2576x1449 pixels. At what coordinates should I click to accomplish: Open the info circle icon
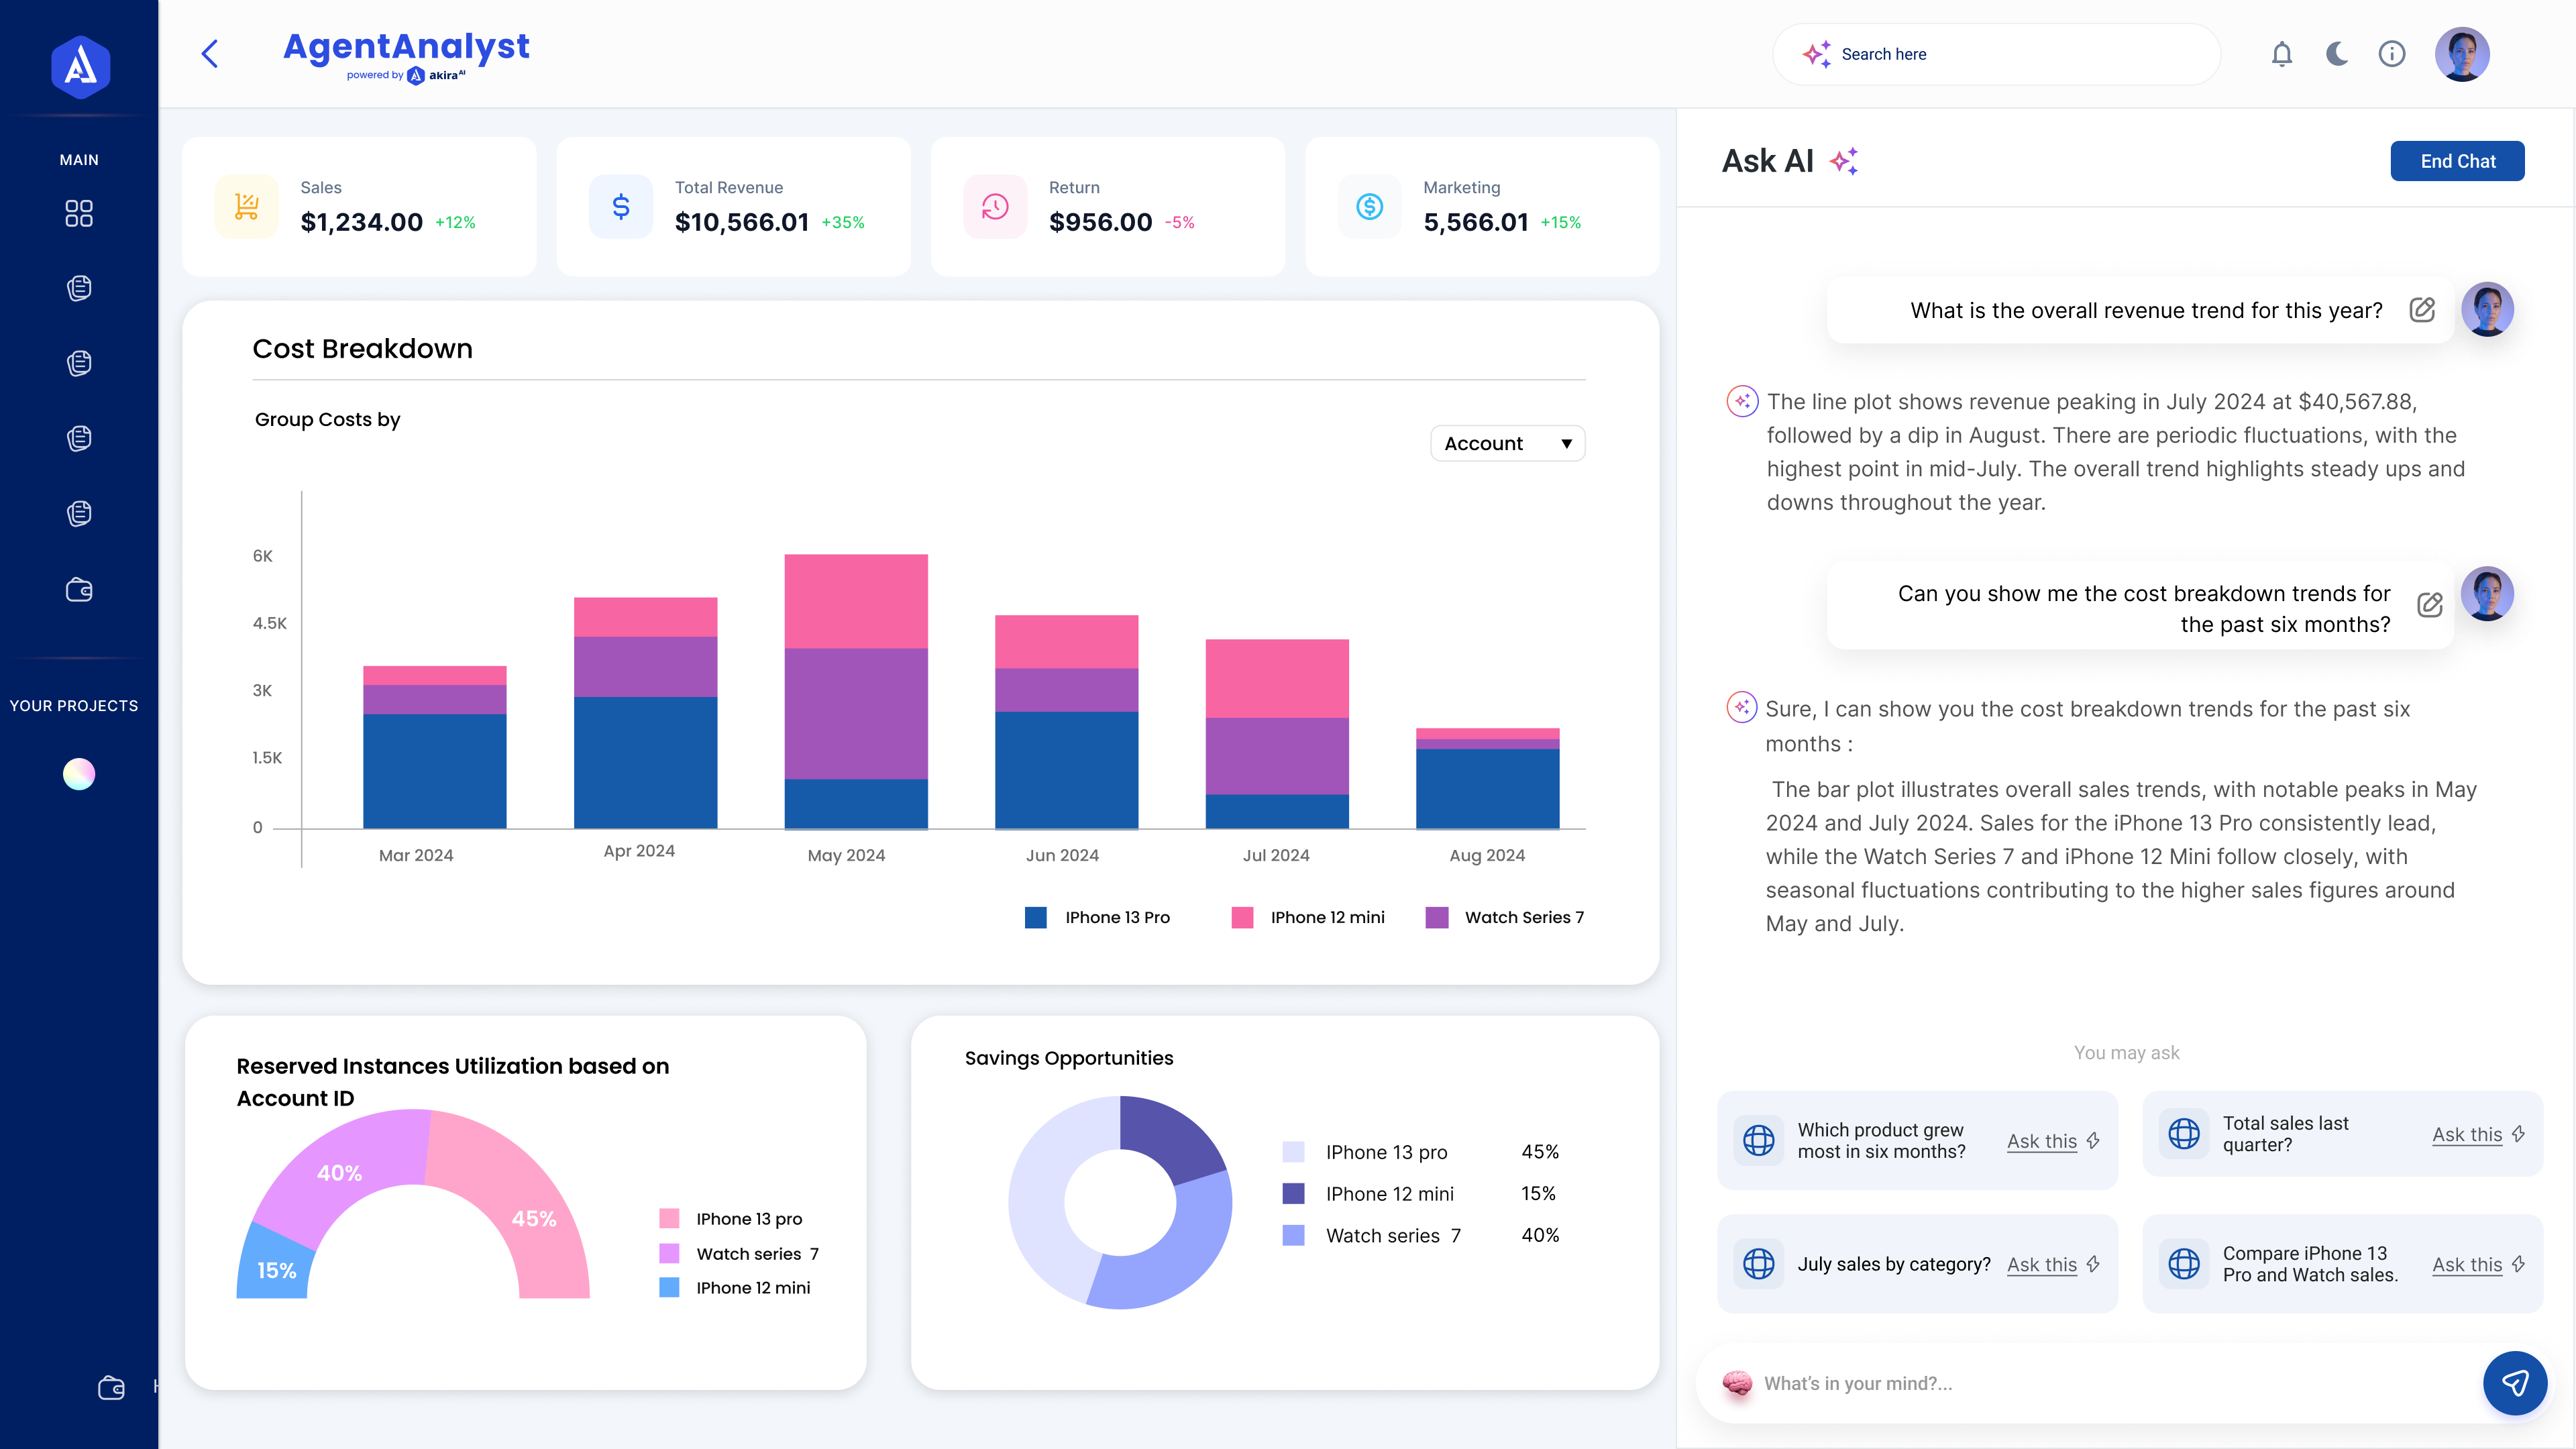click(x=2391, y=54)
